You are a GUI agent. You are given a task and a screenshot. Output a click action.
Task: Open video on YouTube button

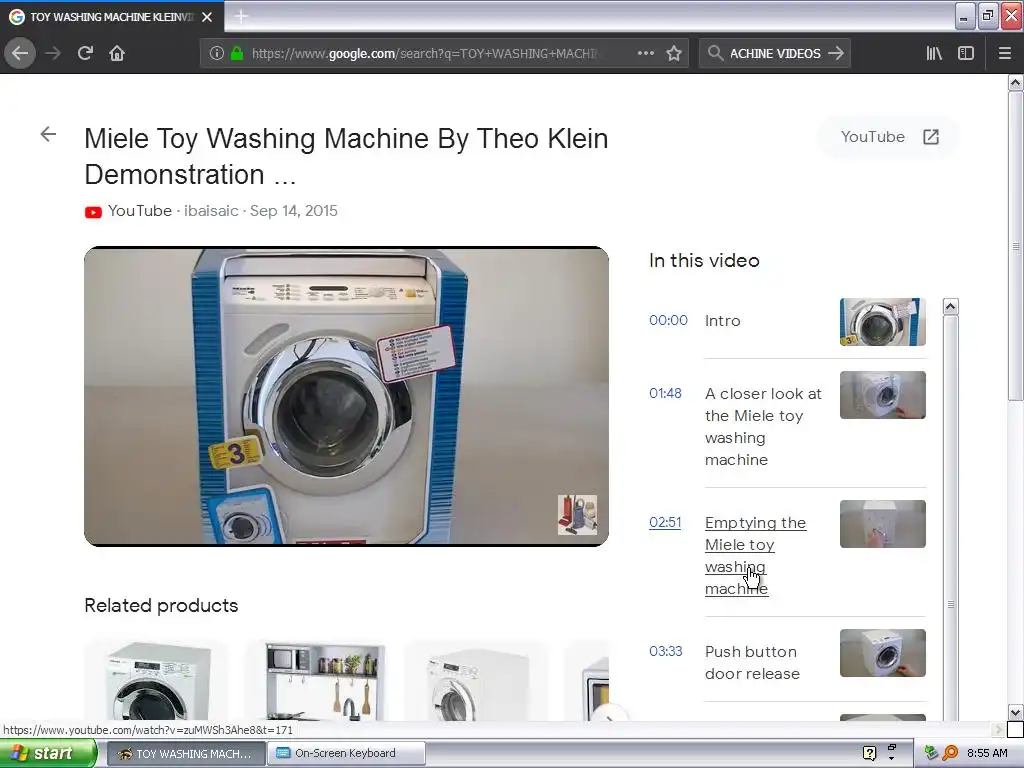pyautogui.click(x=888, y=136)
